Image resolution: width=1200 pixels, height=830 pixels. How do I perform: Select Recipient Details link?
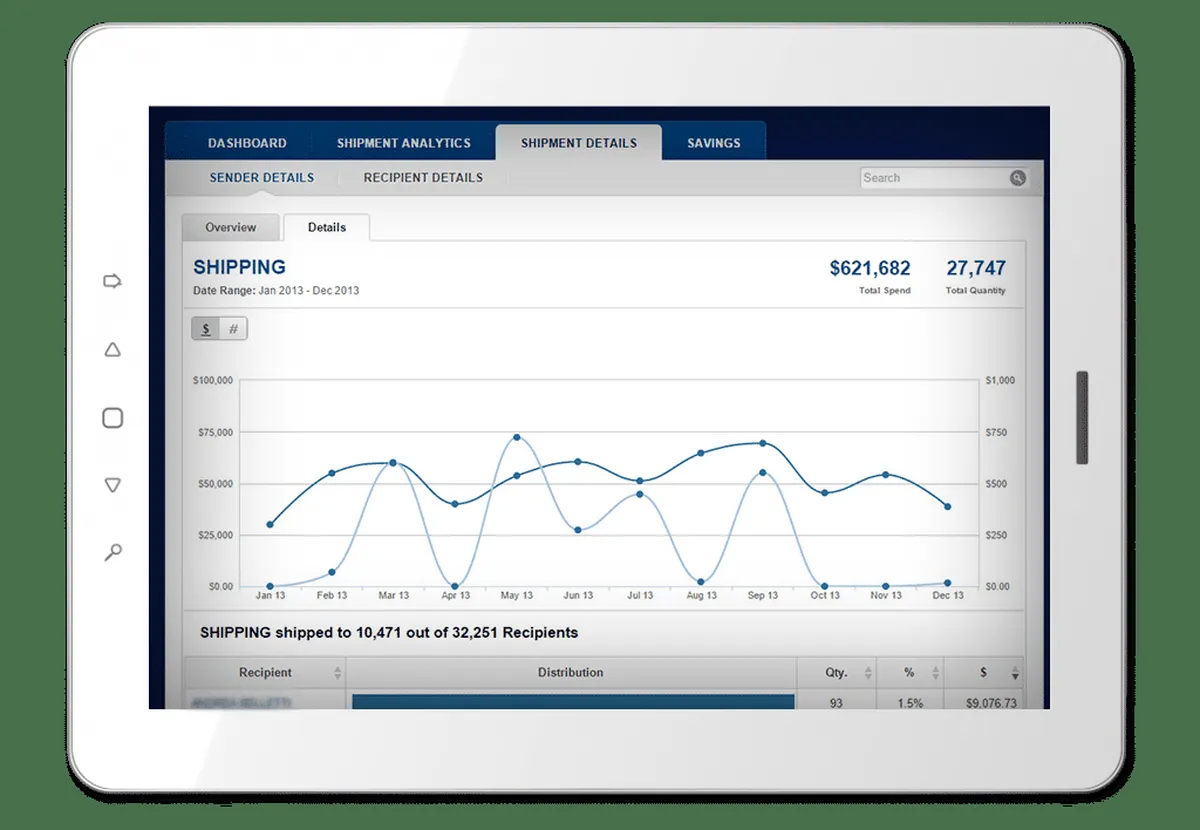423,178
